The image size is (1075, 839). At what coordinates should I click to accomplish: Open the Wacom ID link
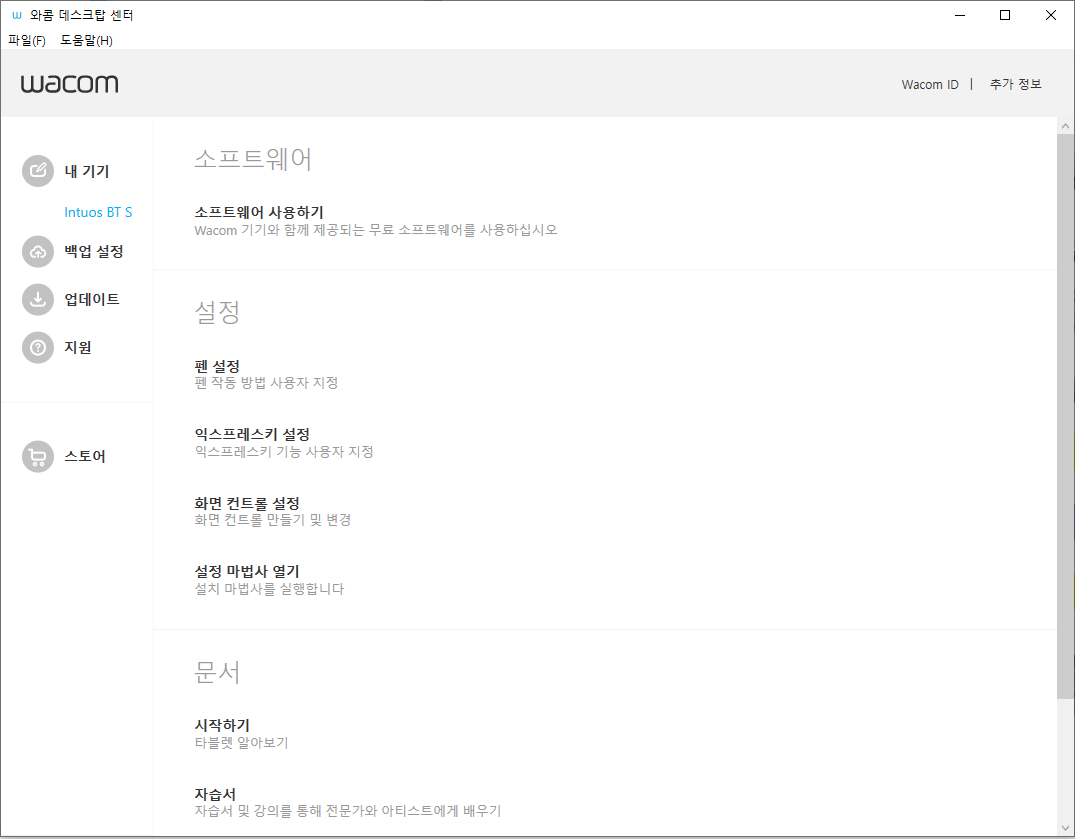[930, 84]
